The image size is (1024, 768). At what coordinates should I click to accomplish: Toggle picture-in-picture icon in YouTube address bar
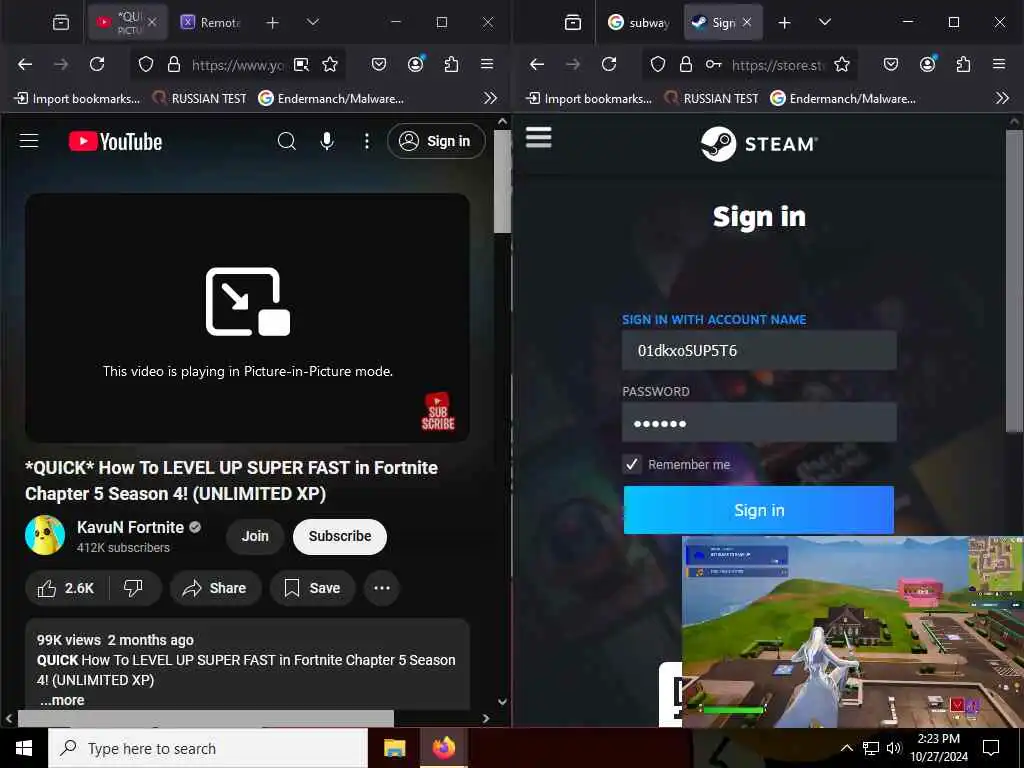pyautogui.click(x=301, y=64)
